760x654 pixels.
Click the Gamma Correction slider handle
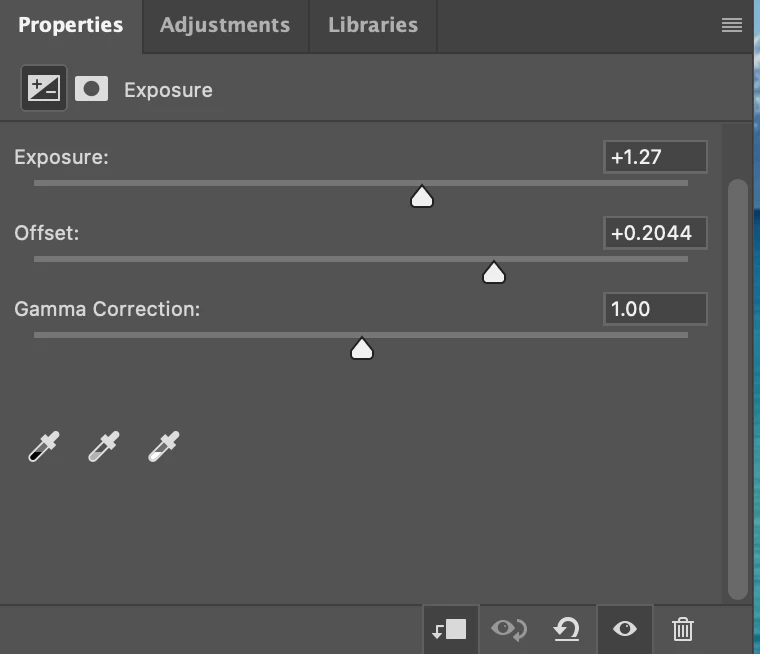362,348
